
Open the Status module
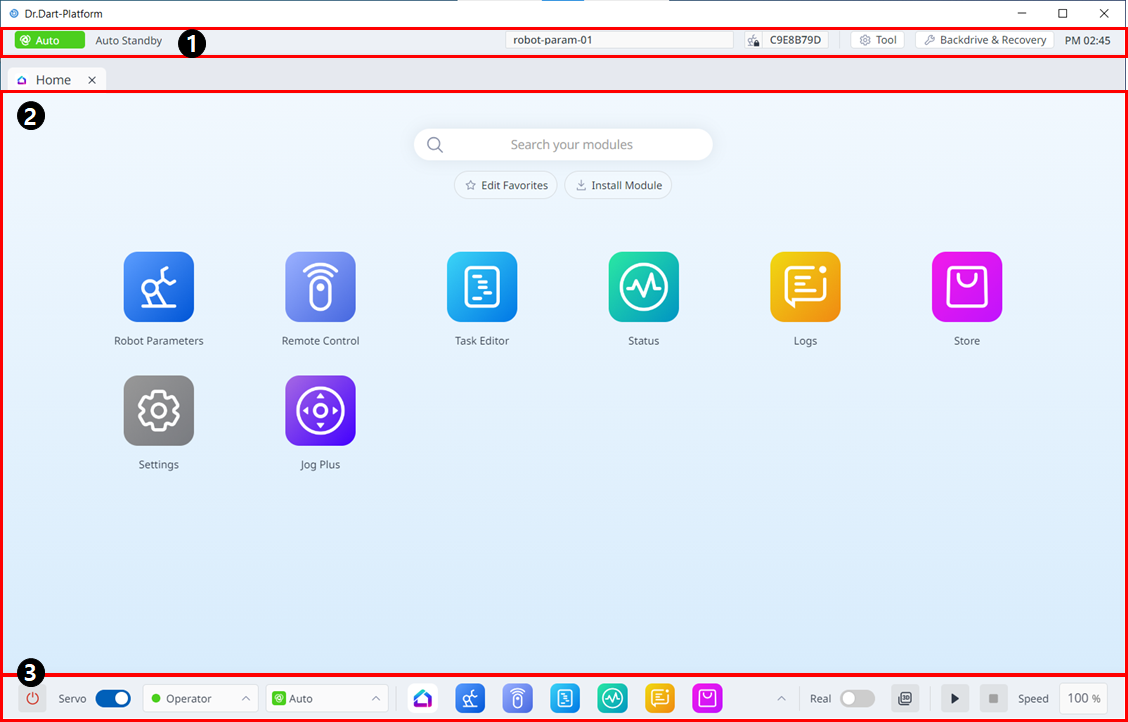[x=643, y=287]
